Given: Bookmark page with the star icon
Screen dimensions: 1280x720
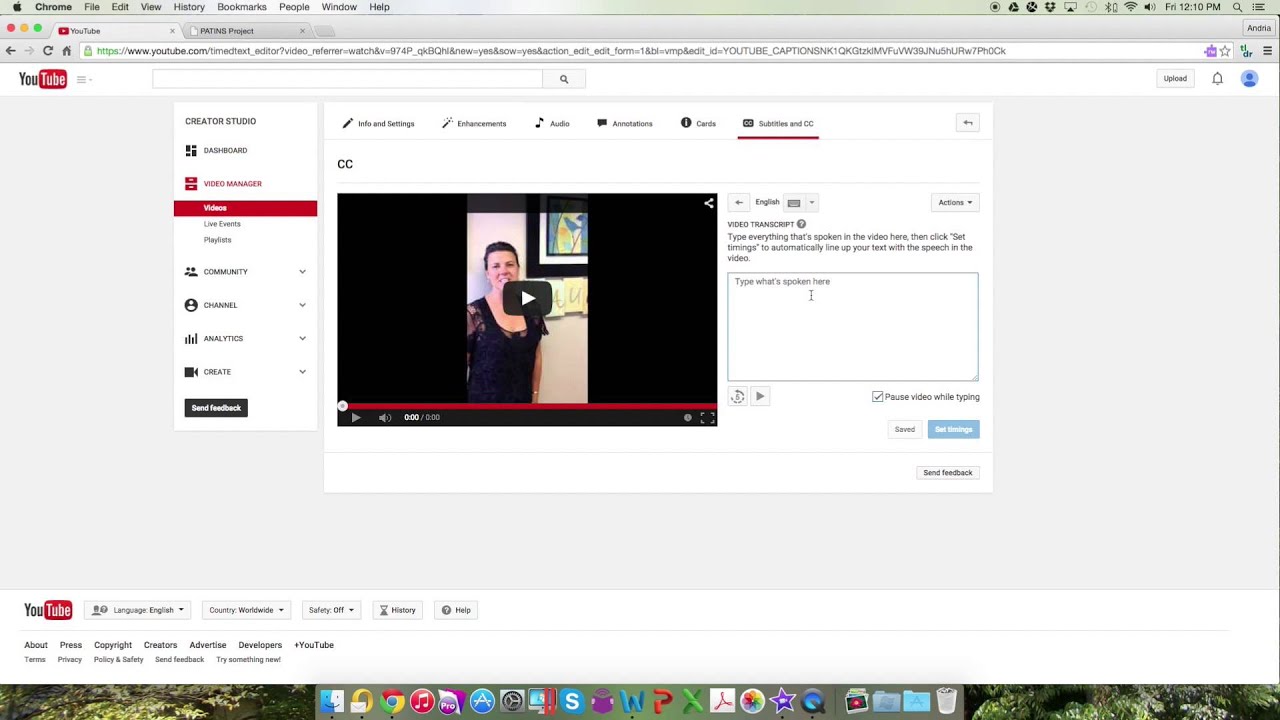Looking at the screenshot, I should click(1225, 51).
